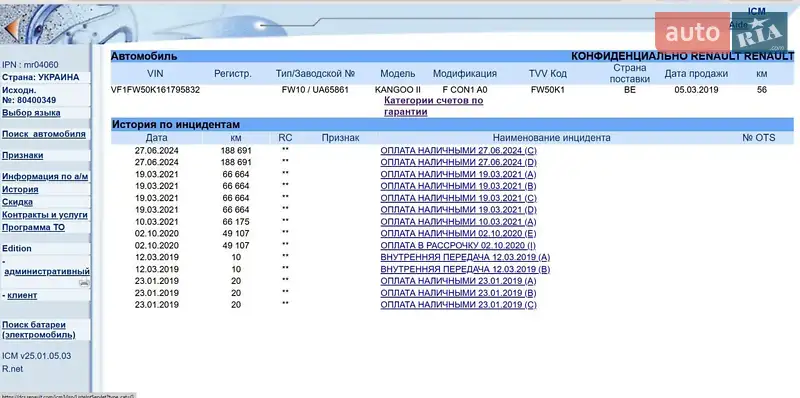Screen dimensions: 800x398
Task: Click the small icon beside административный
Action: (x=85, y=283)
